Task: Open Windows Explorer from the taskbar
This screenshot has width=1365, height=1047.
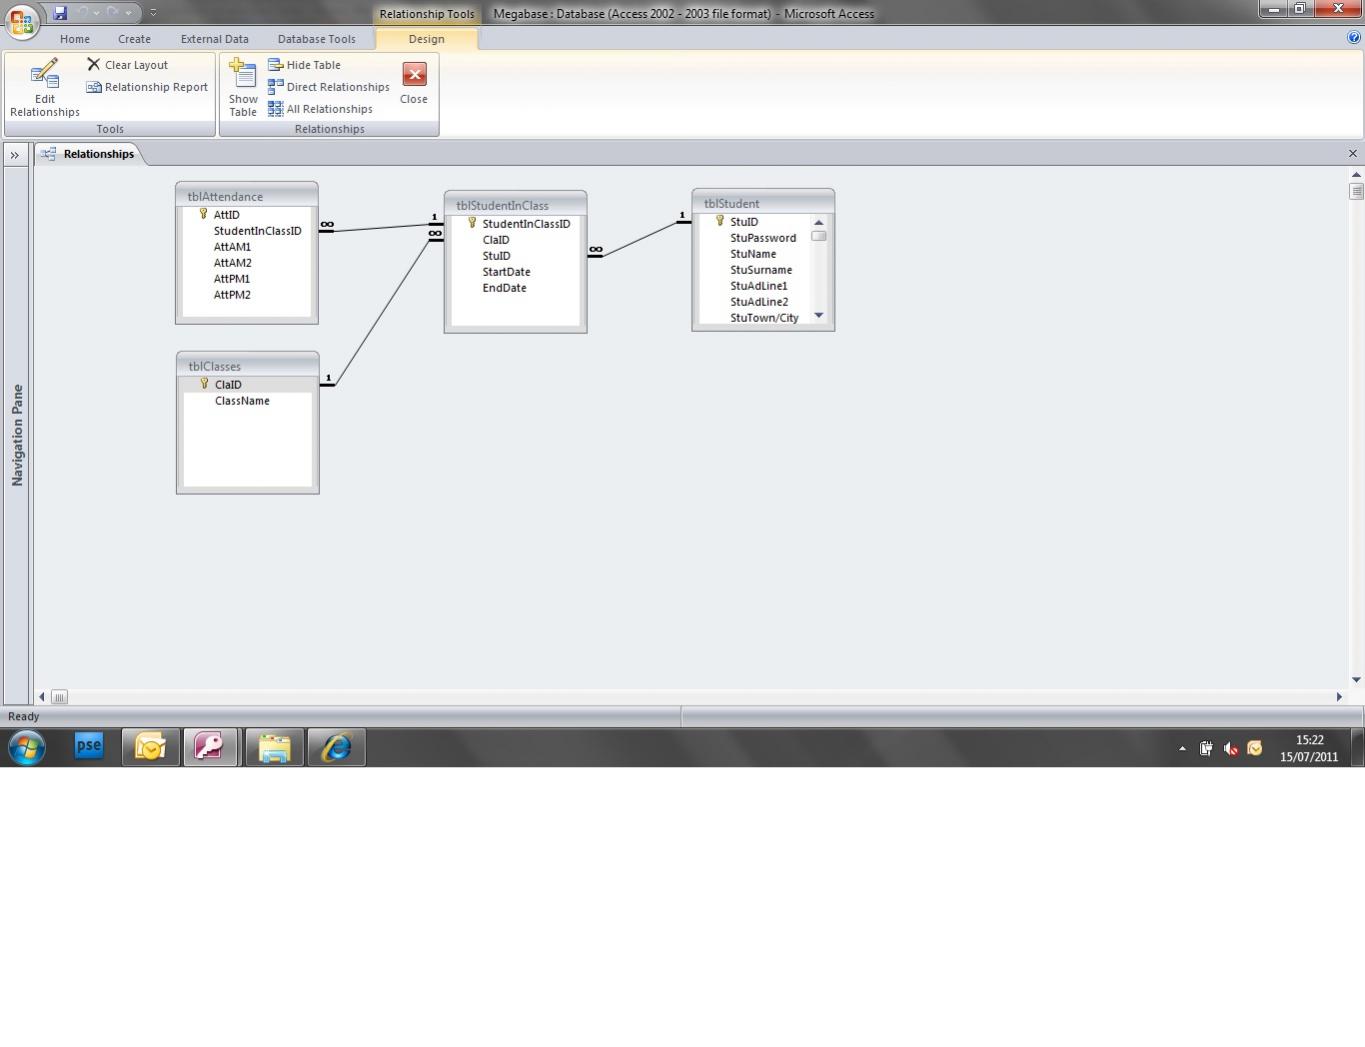Action: pyautogui.click(x=274, y=747)
